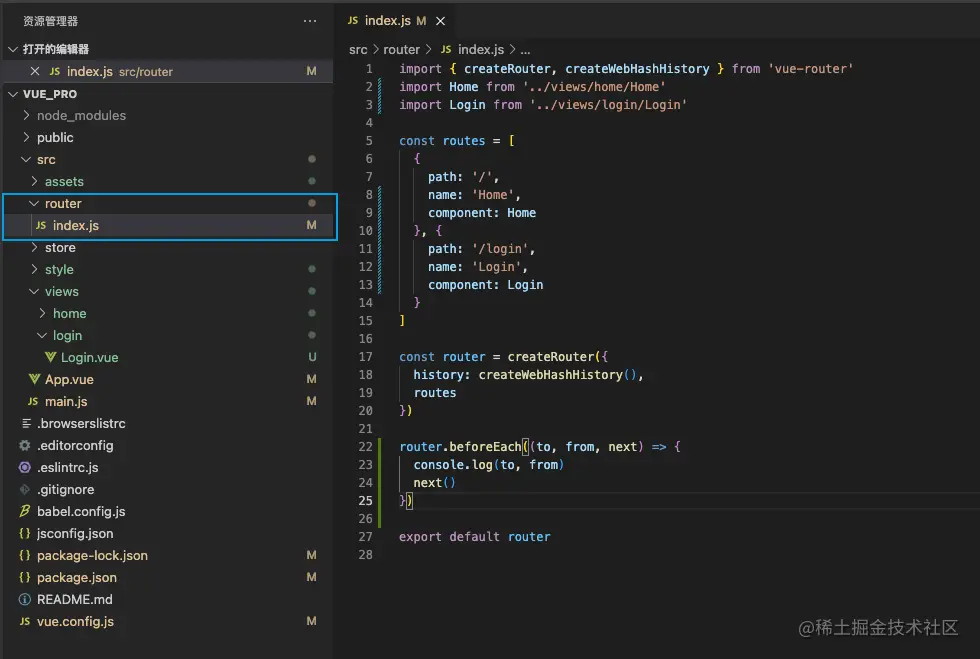Viewport: 980px width, 659px height.
Task: Click 'export default router' on line 27
Action: pyautogui.click(x=475, y=536)
